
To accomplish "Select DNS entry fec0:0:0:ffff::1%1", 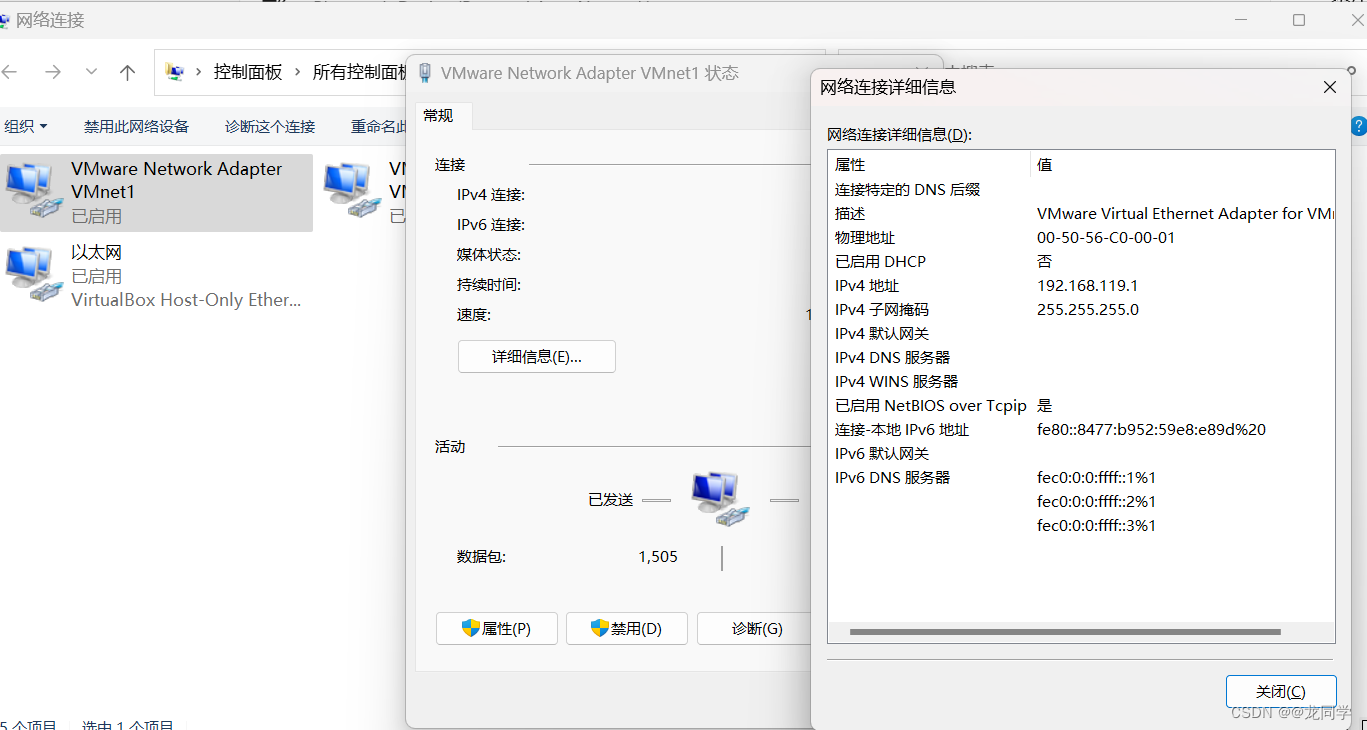I will click(x=1096, y=478).
